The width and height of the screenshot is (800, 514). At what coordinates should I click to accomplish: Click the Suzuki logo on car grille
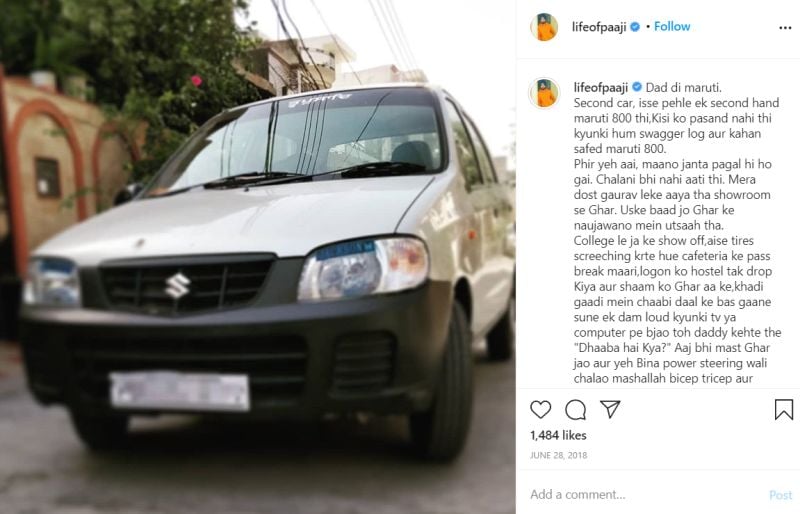[x=177, y=286]
